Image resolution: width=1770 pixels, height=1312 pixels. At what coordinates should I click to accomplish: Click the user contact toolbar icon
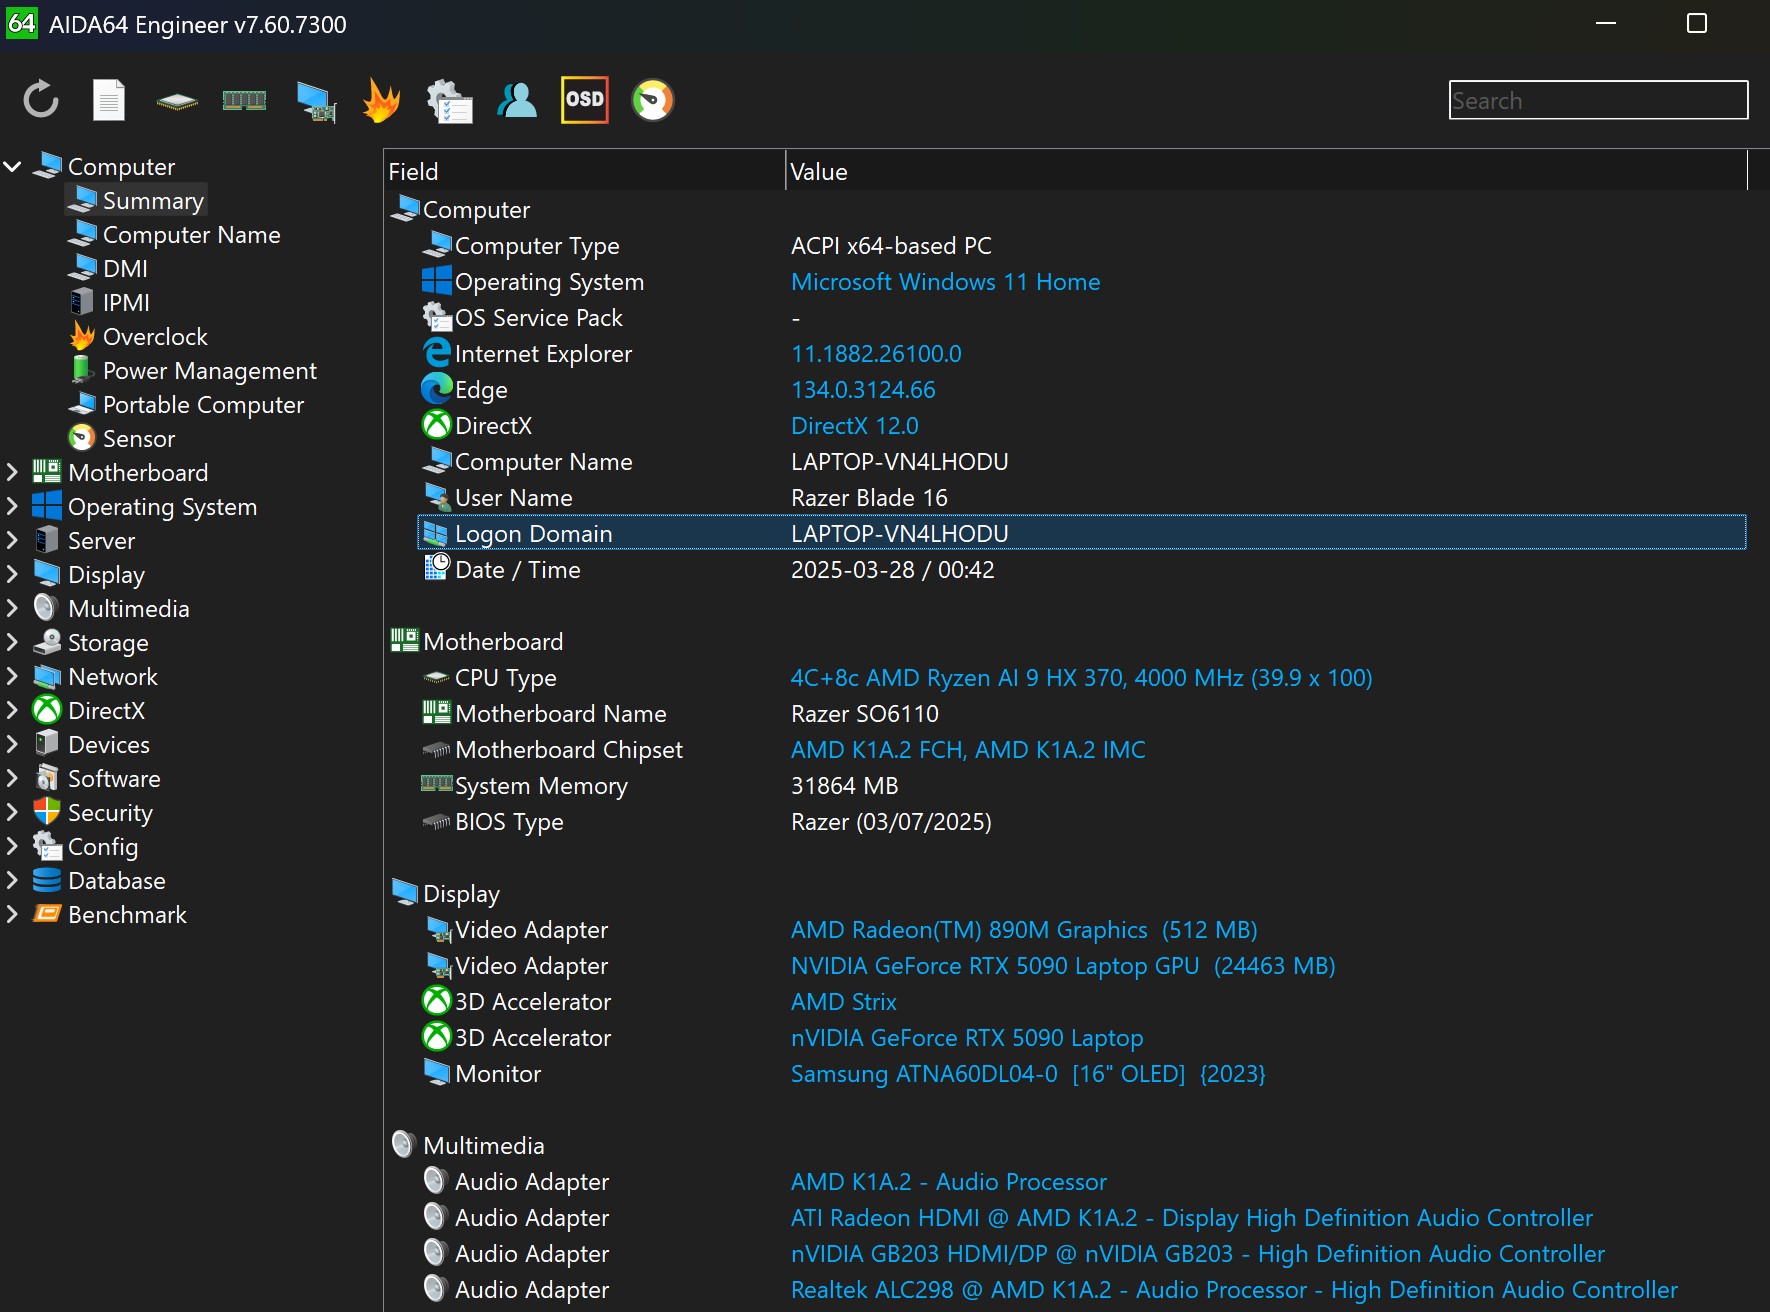tap(517, 100)
